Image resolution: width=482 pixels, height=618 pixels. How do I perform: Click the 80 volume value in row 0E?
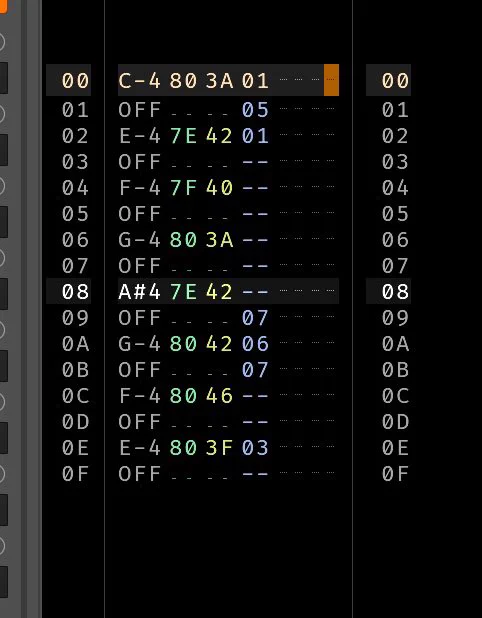coord(183,448)
